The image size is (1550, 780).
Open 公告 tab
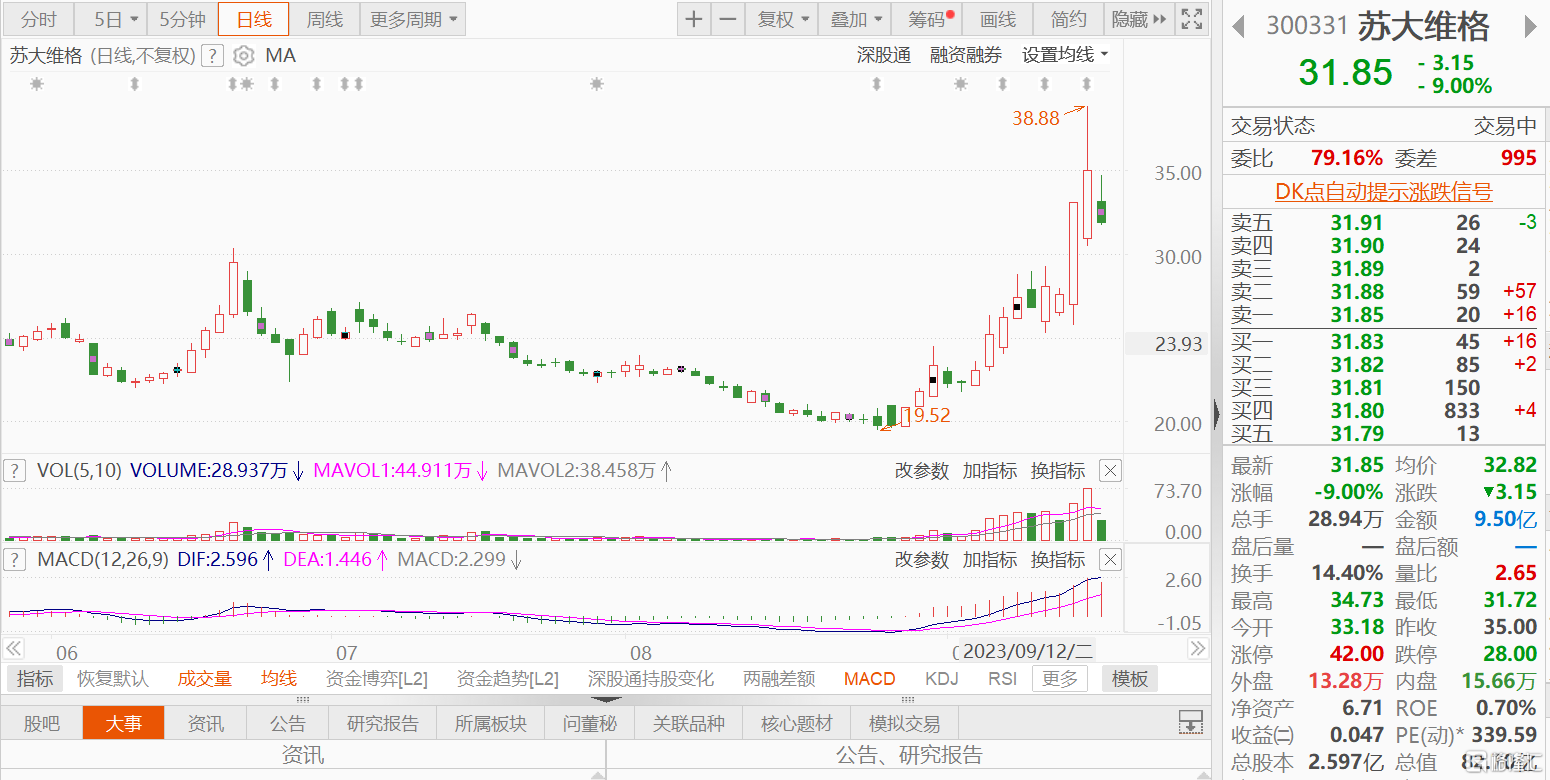[x=288, y=723]
